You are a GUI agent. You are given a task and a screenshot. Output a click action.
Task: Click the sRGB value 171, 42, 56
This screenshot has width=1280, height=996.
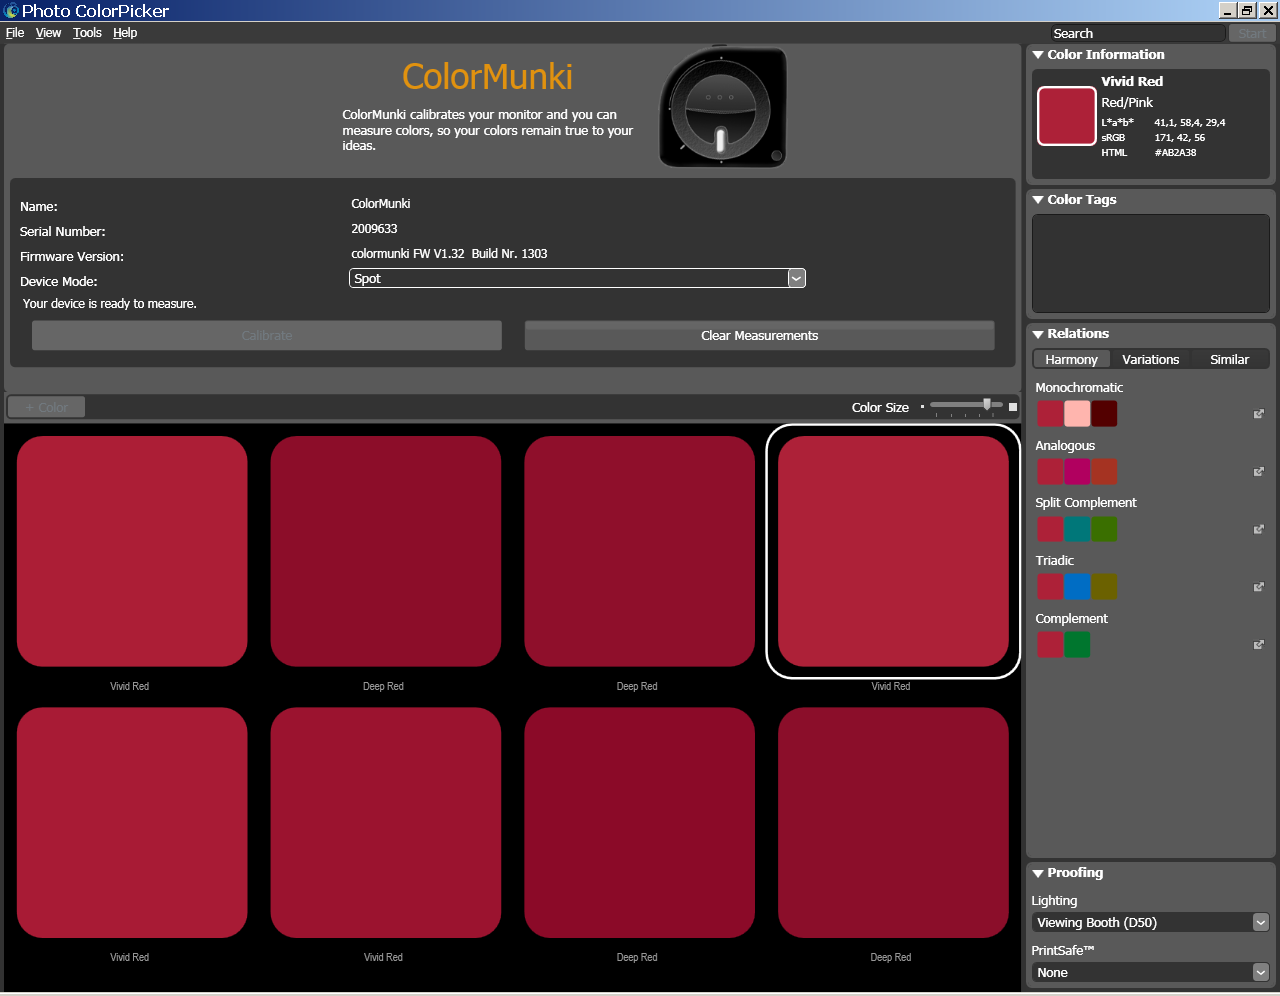pyautogui.click(x=1180, y=138)
